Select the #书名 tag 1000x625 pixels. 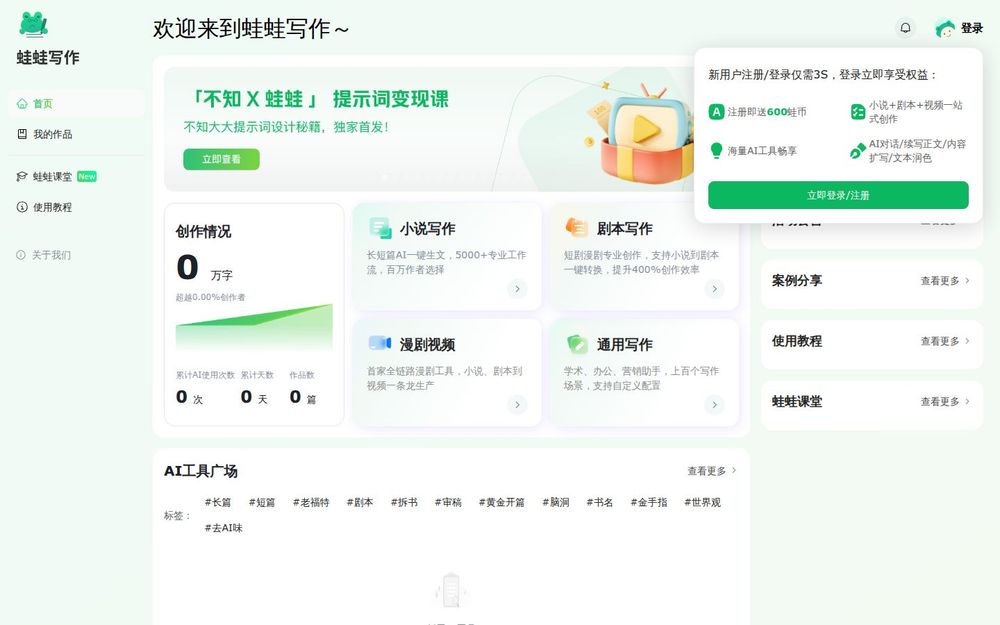pos(599,503)
